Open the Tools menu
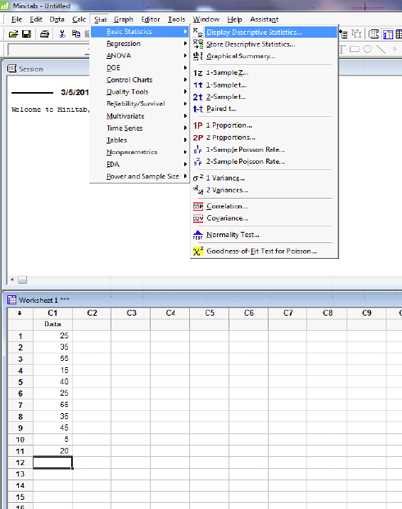This screenshot has width=402, height=509. coord(176,19)
